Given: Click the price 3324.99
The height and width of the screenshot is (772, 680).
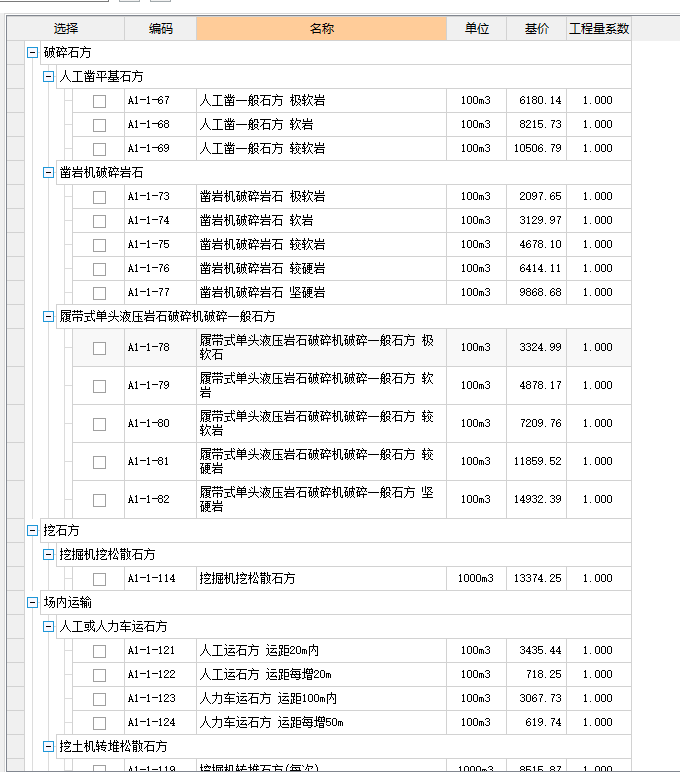Looking at the screenshot, I should (x=540, y=347).
